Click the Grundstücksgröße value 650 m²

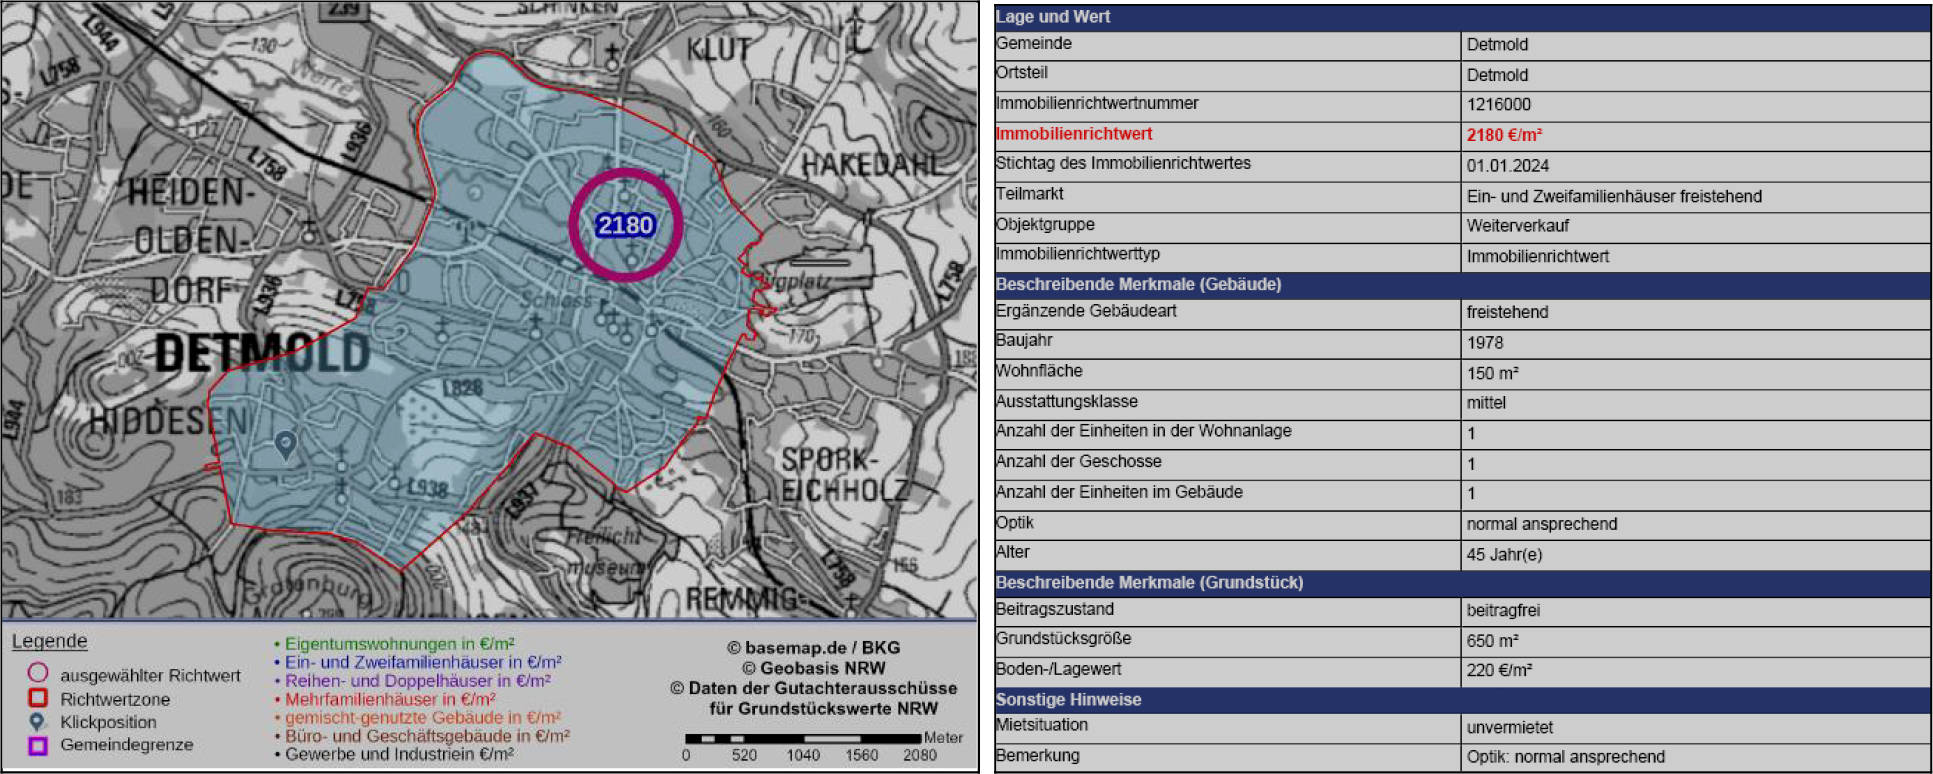(1492, 641)
